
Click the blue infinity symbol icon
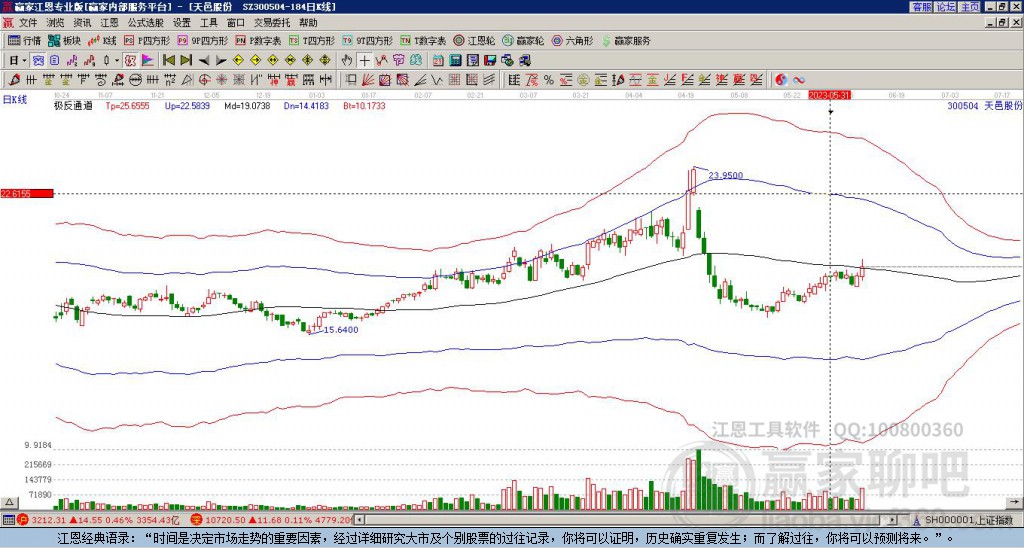point(799,80)
